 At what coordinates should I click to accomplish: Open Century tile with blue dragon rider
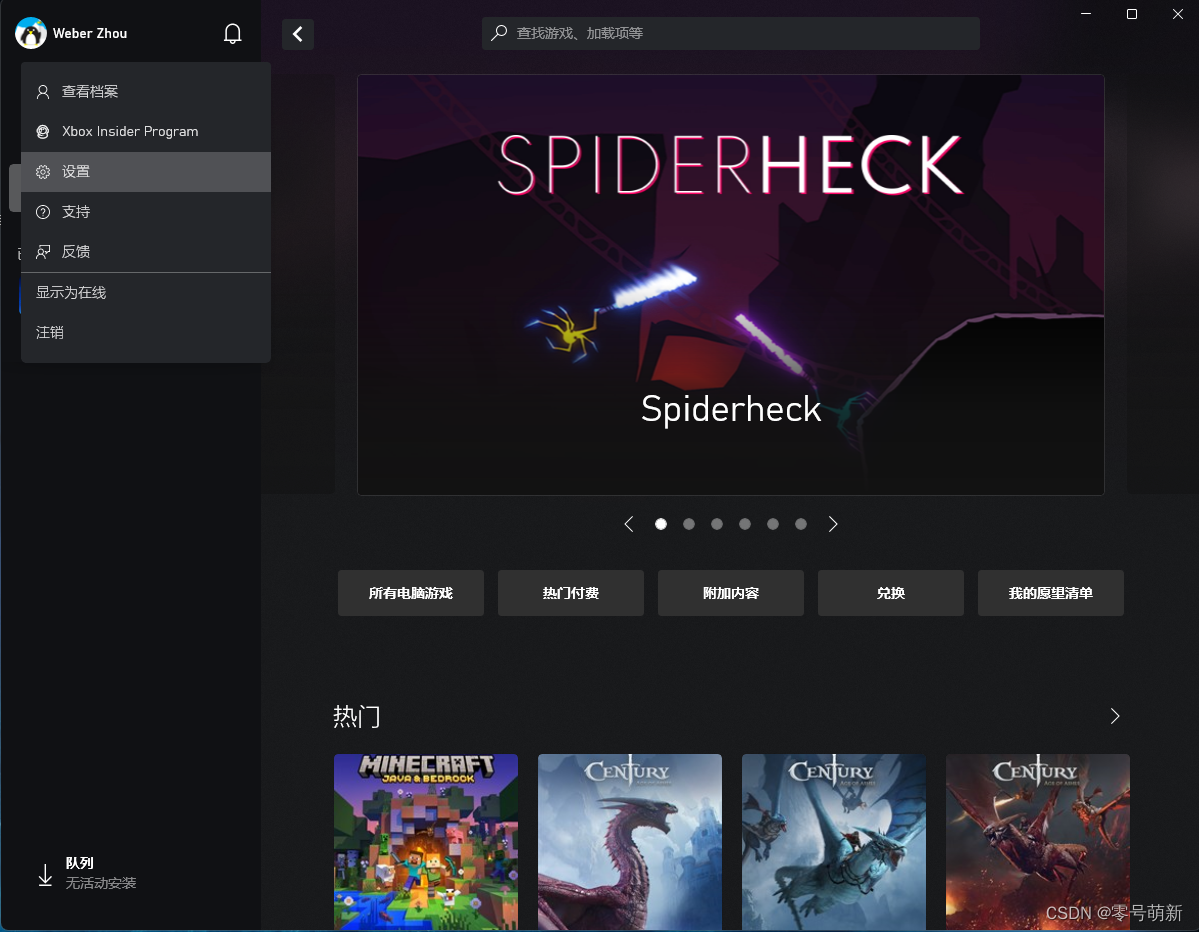tap(833, 842)
